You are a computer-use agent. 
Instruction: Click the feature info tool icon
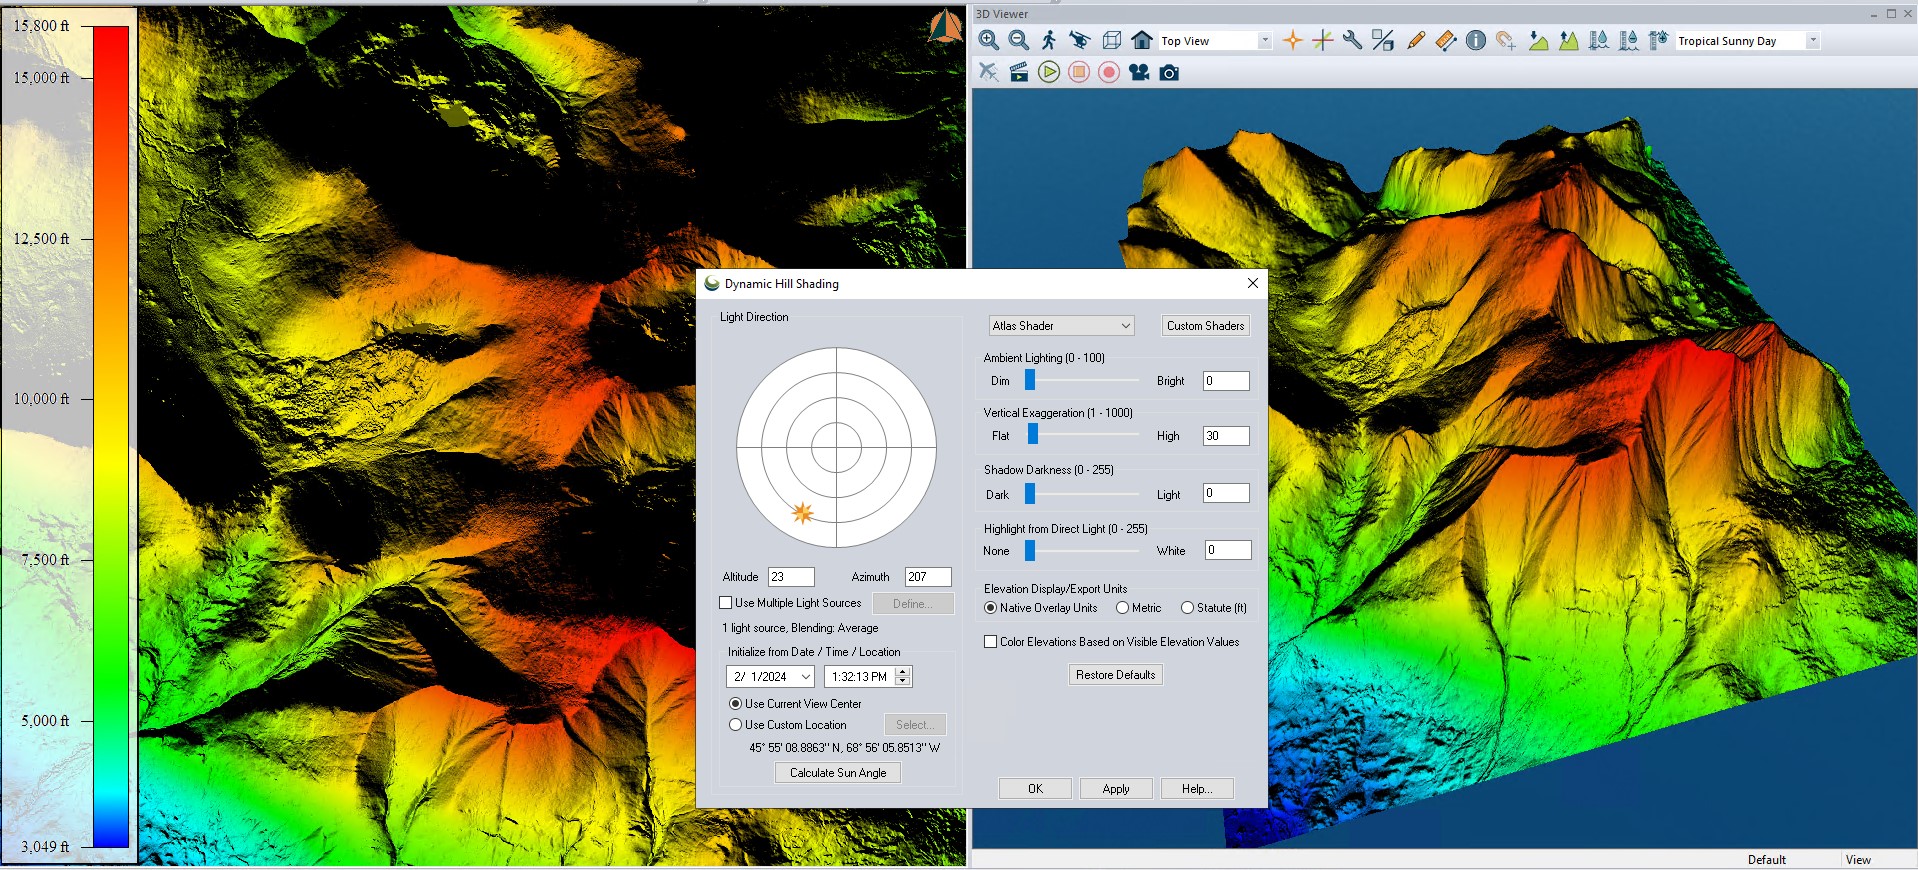(1475, 40)
